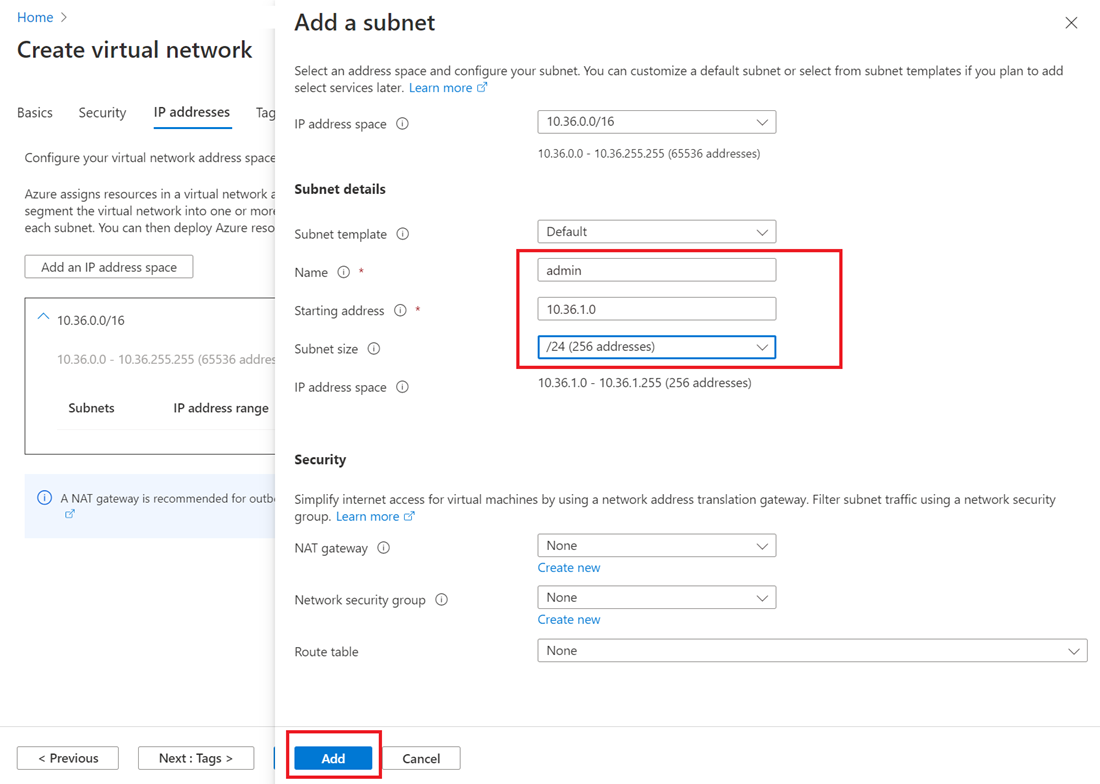Click the info icon beside Name field
This screenshot has width=1100, height=784.
click(343, 272)
